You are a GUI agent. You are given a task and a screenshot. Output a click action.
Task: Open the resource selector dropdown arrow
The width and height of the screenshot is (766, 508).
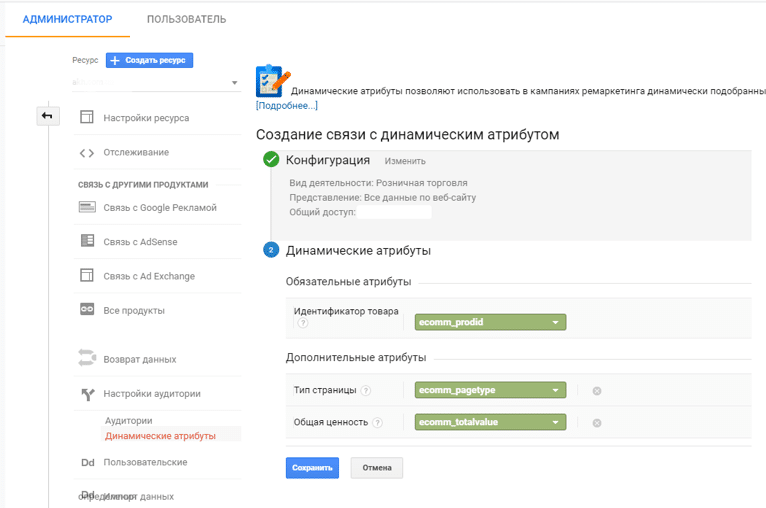(234, 83)
